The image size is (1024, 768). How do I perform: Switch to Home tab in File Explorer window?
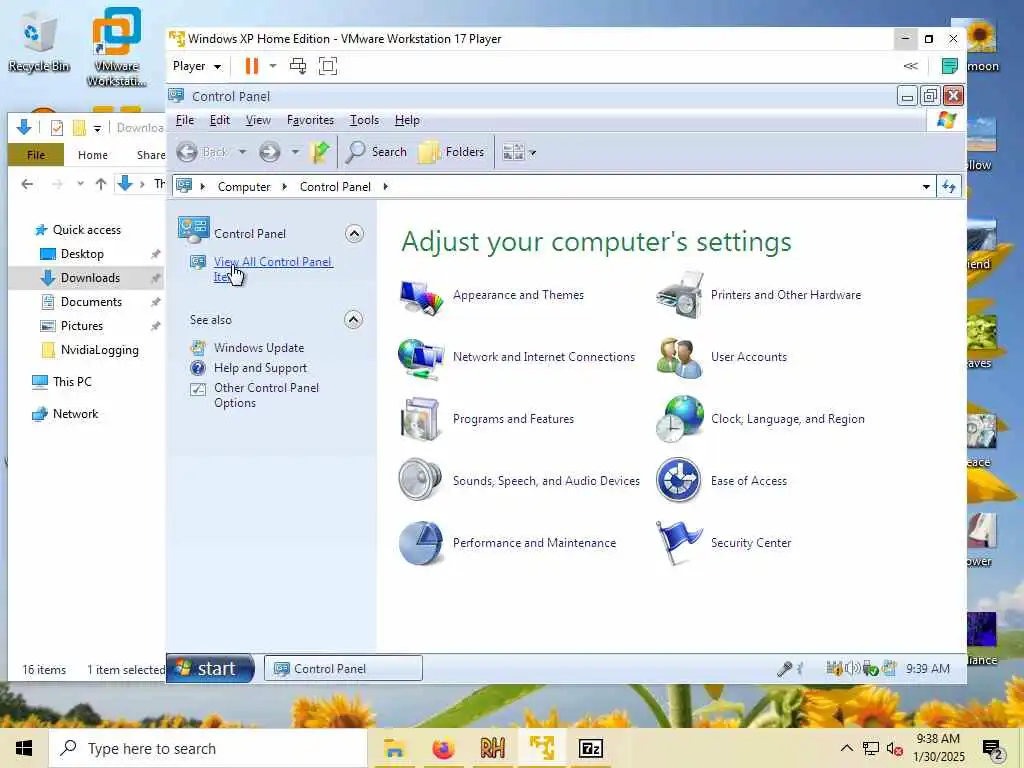pyautogui.click(x=93, y=155)
